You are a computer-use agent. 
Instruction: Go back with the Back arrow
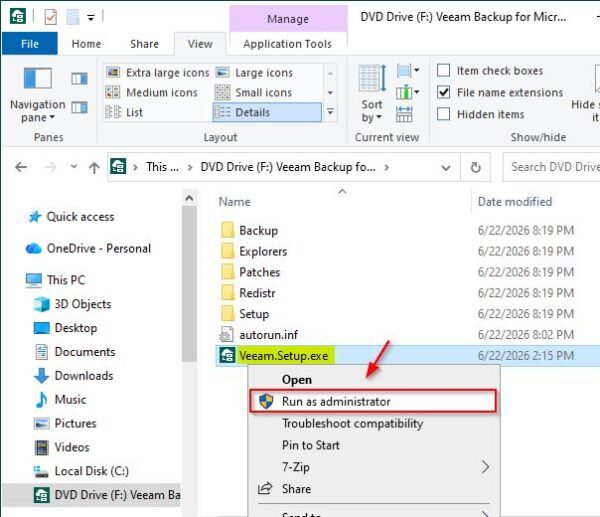[21, 167]
